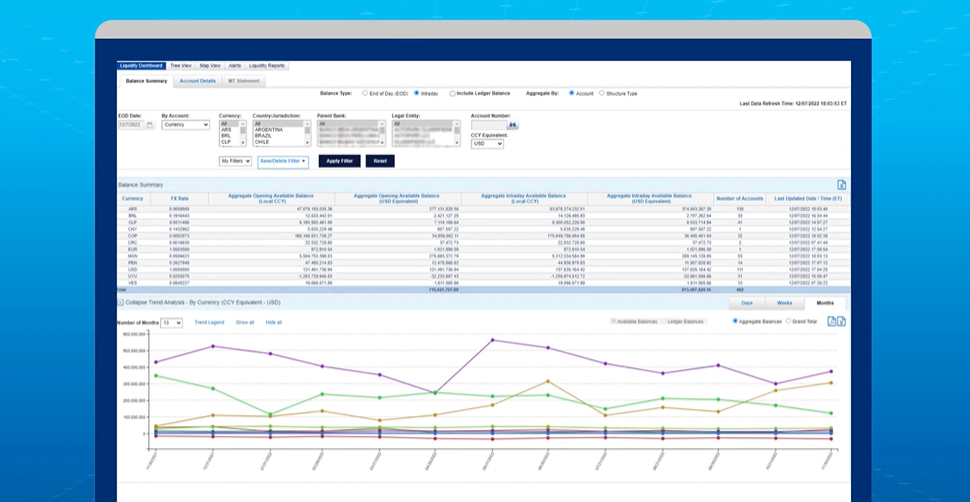Click the COP currency row

(484, 236)
